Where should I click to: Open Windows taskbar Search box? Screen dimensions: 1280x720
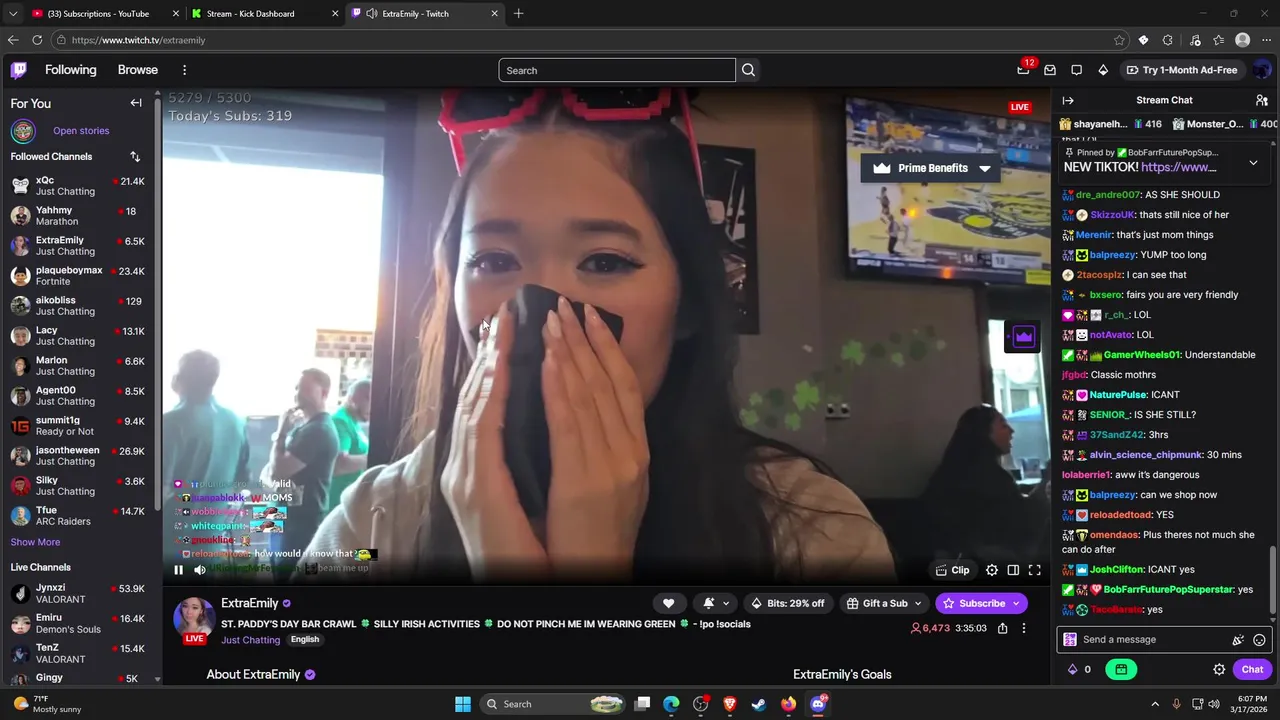pos(552,704)
